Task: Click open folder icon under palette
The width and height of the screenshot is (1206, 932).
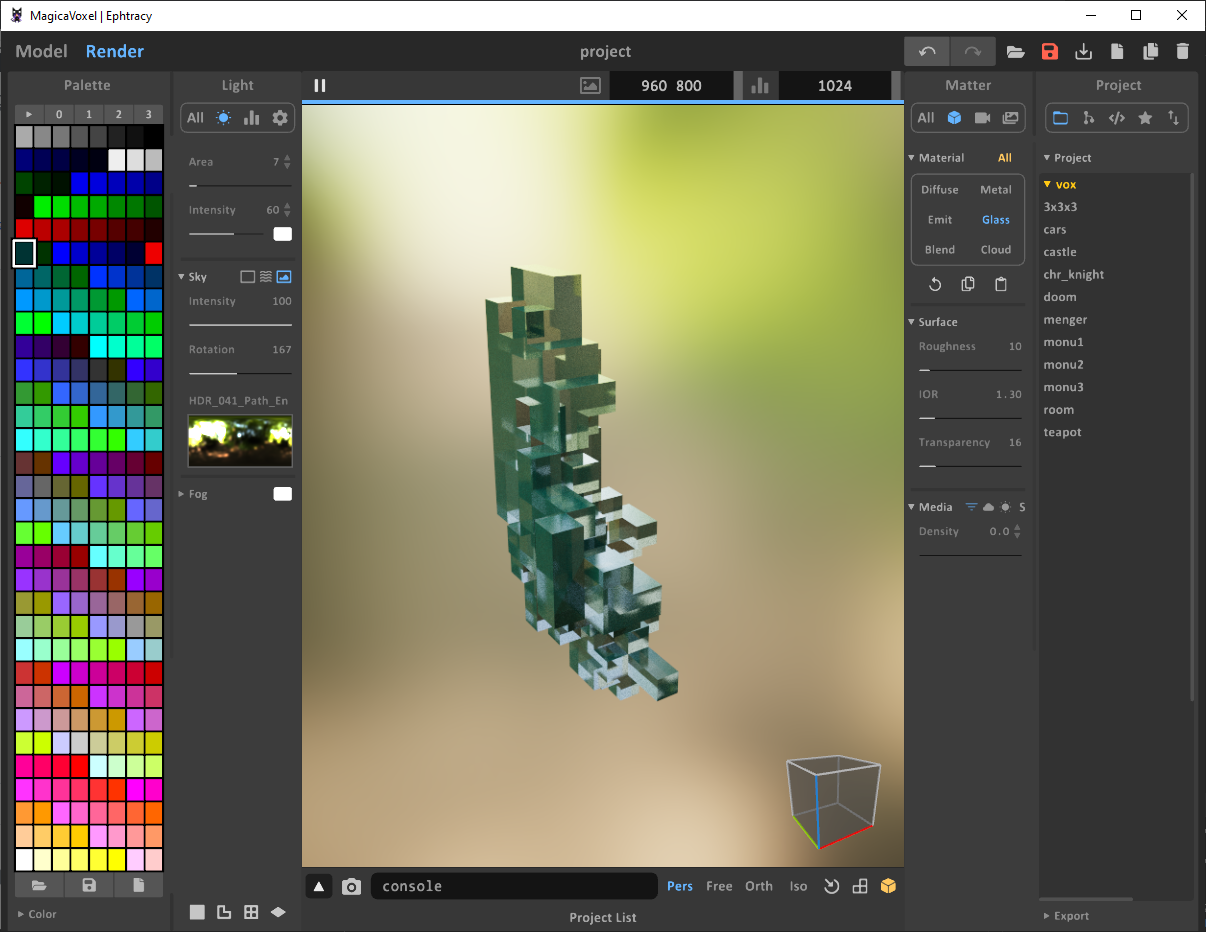Action: point(39,885)
